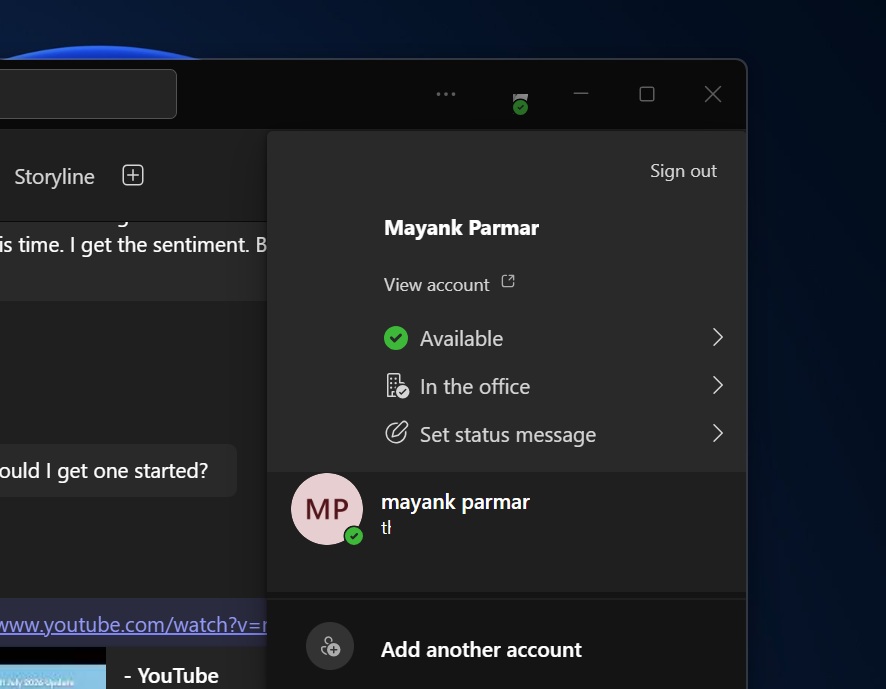Click the office building work-location icon
The image size is (886, 689).
[397, 386]
